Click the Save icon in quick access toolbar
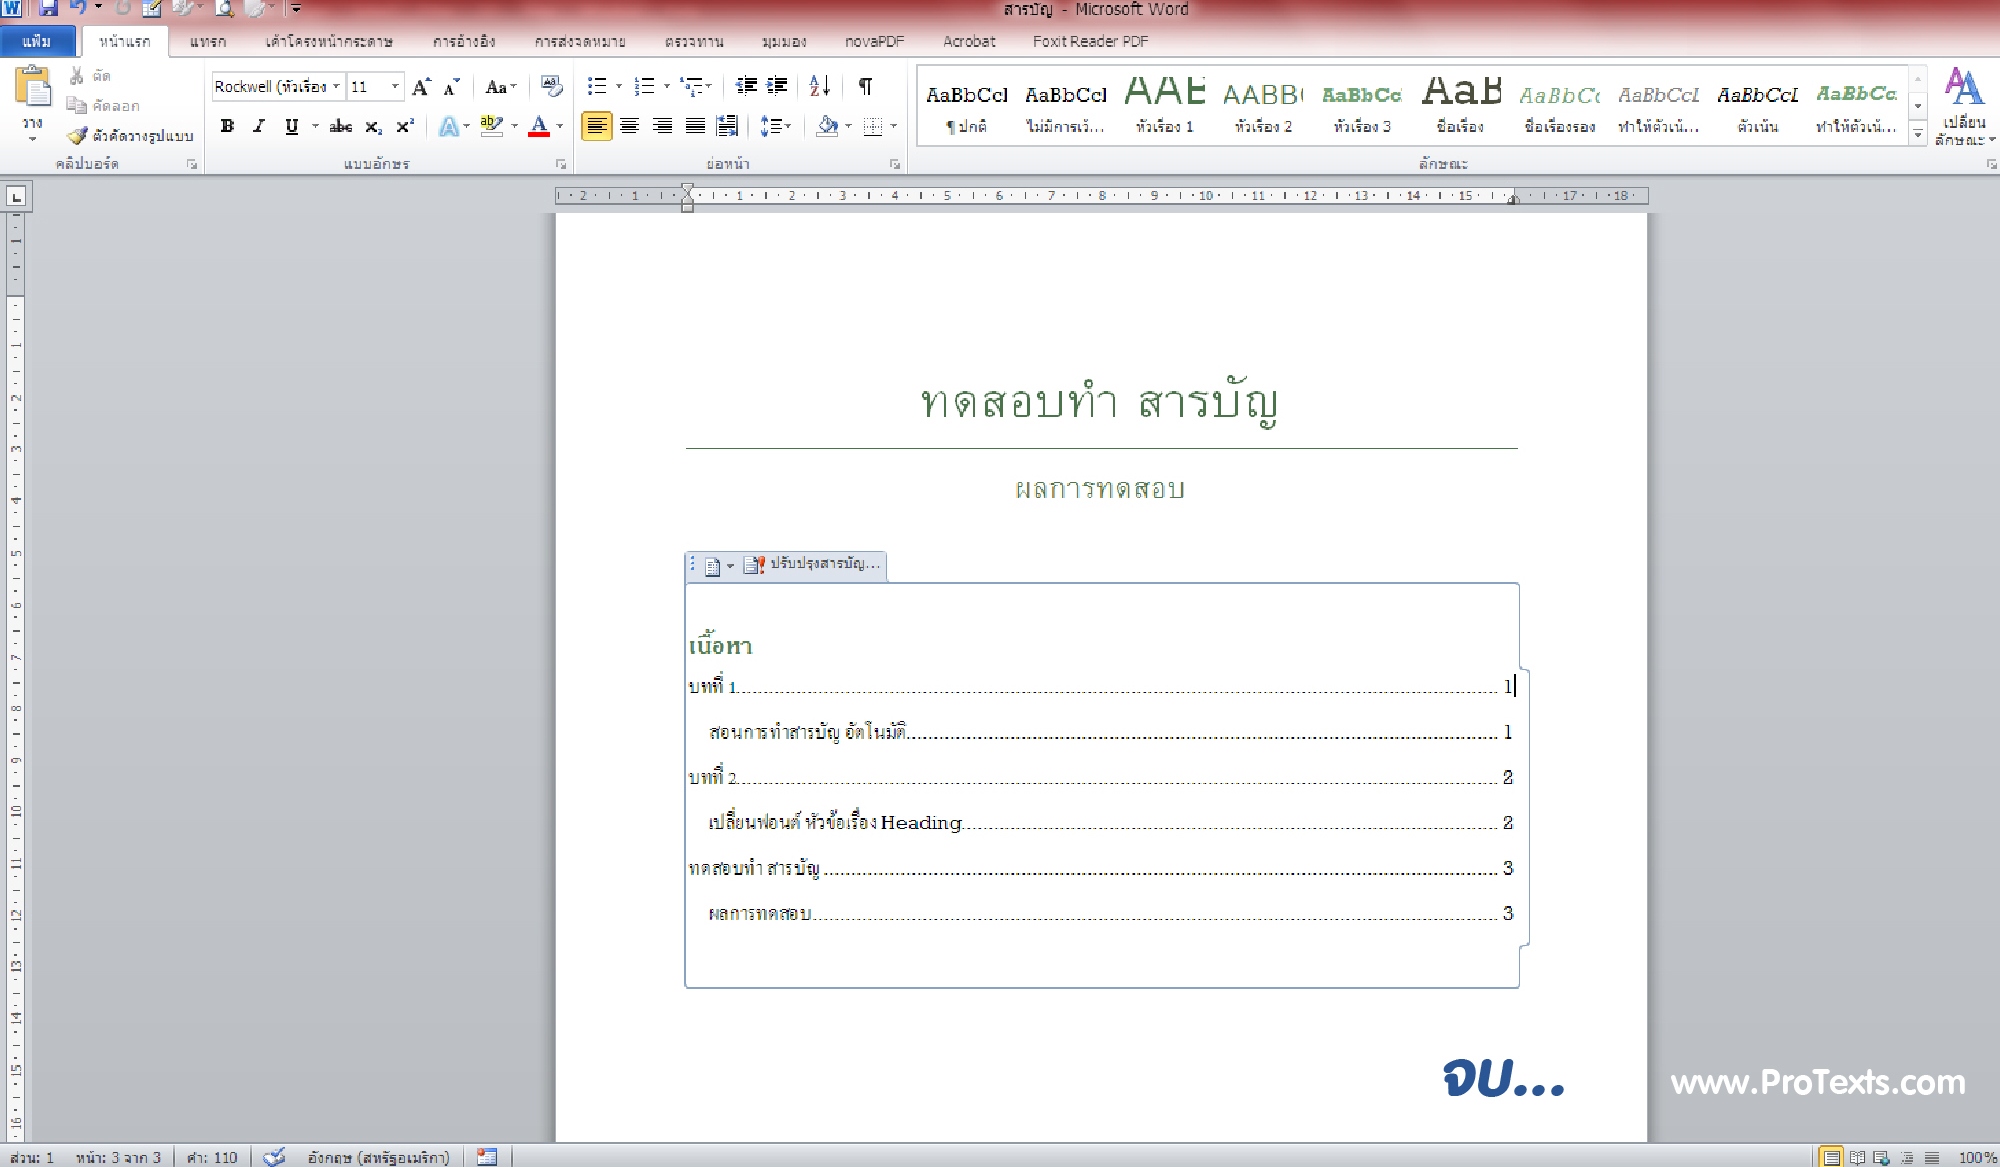 [x=48, y=8]
